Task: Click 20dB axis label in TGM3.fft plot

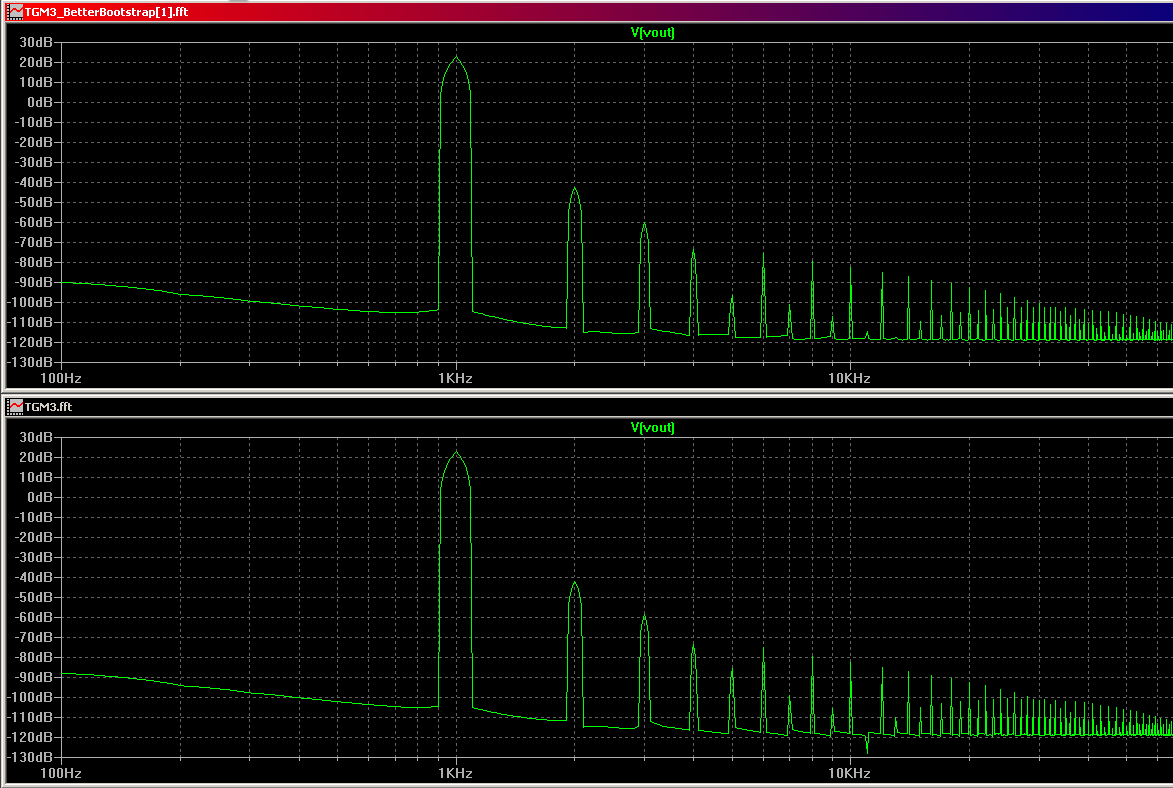Action: coord(36,457)
